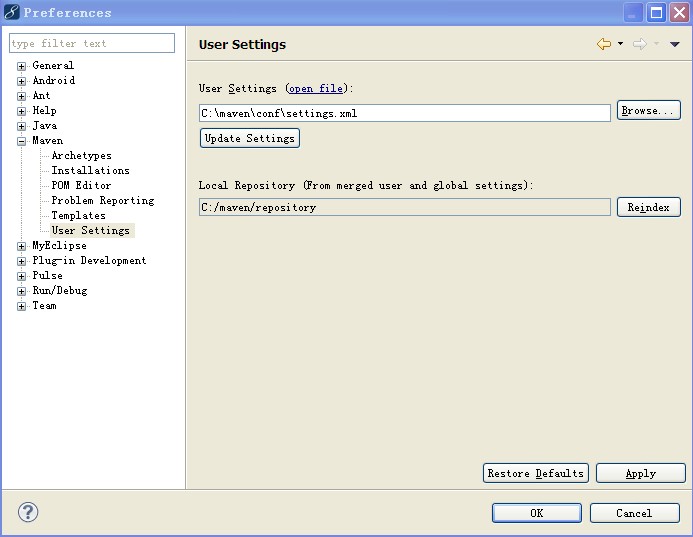
Task: Open the preferences page view menu triangle
Action: (x=674, y=44)
